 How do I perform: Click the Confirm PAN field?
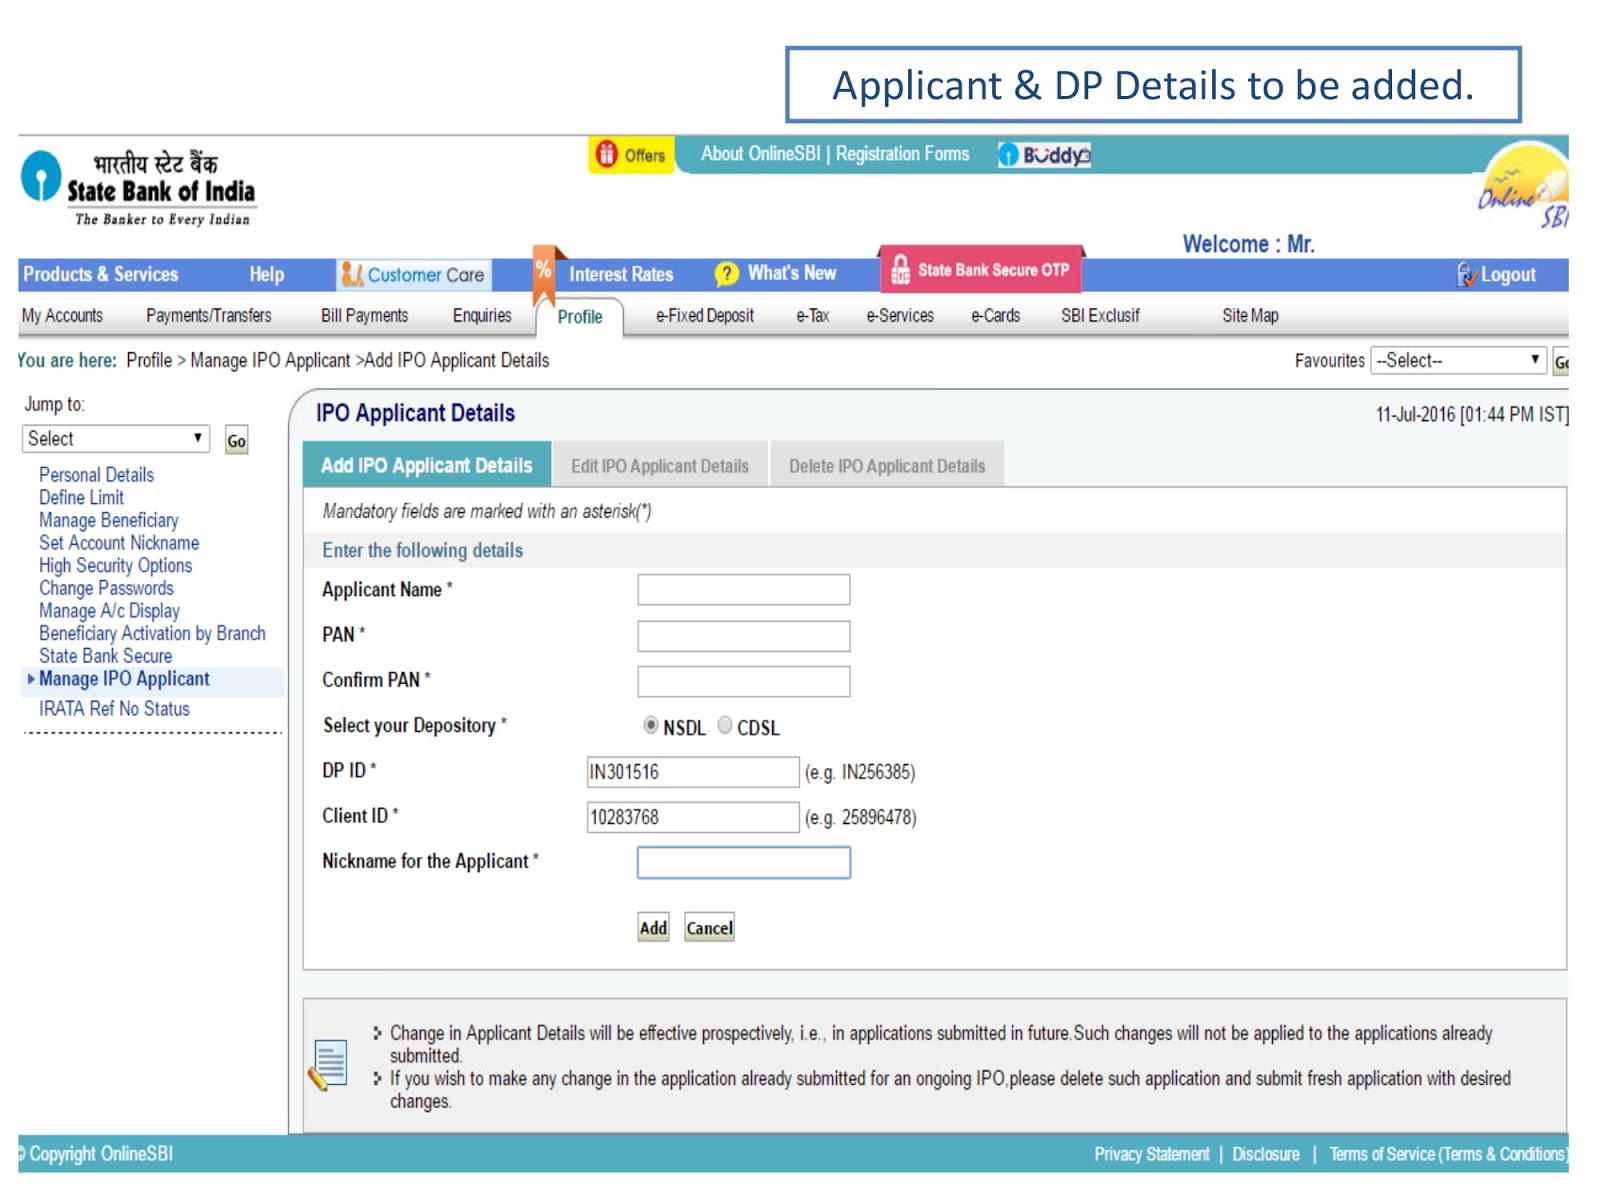[x=744, y=681]
